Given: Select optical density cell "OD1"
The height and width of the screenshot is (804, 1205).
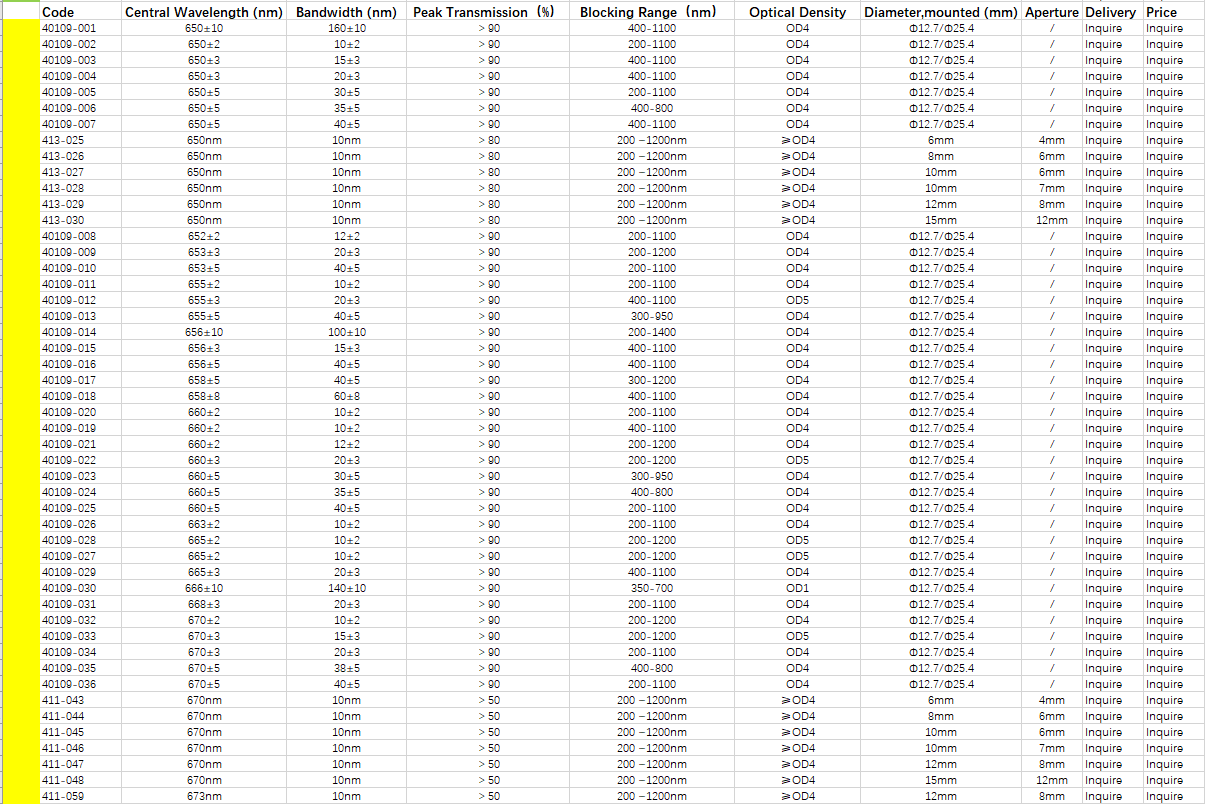Looking at the screenshot, I should (797, 588).
